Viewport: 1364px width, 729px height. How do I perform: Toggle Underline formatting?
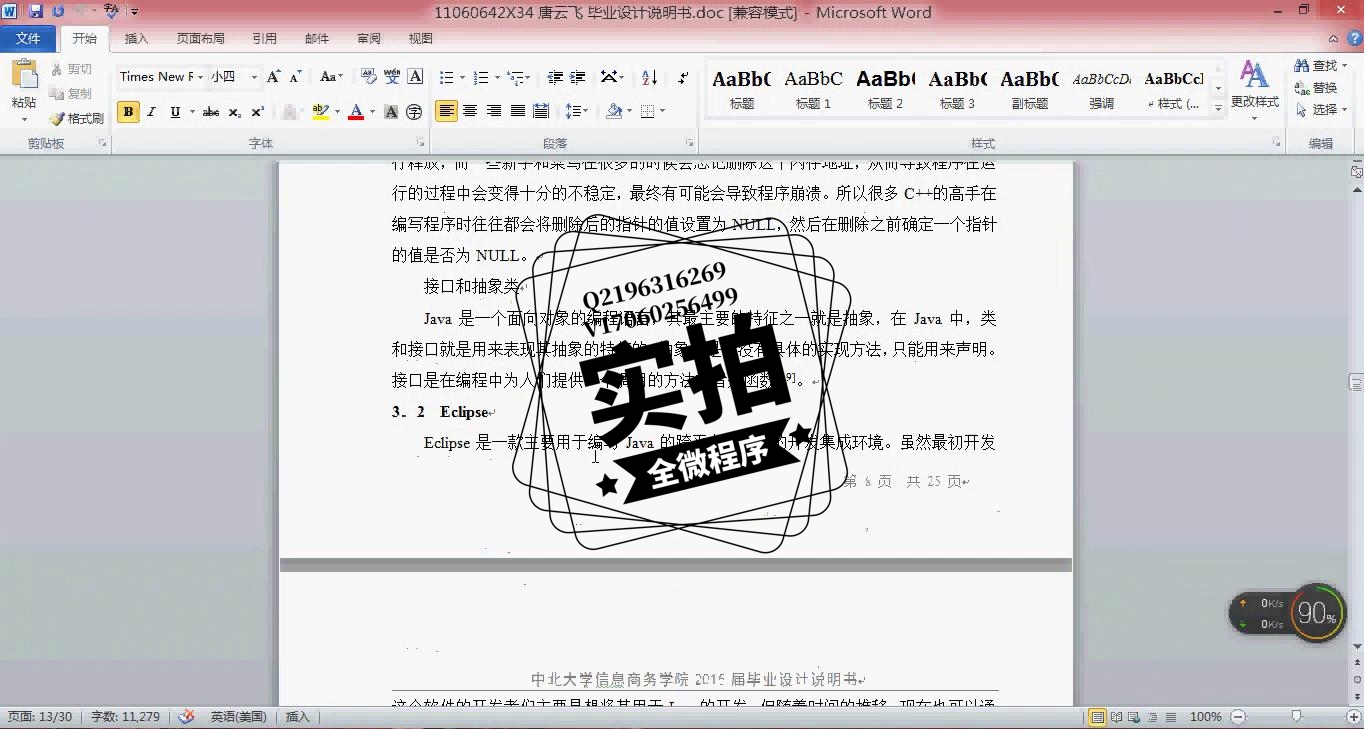pos(175,112)
